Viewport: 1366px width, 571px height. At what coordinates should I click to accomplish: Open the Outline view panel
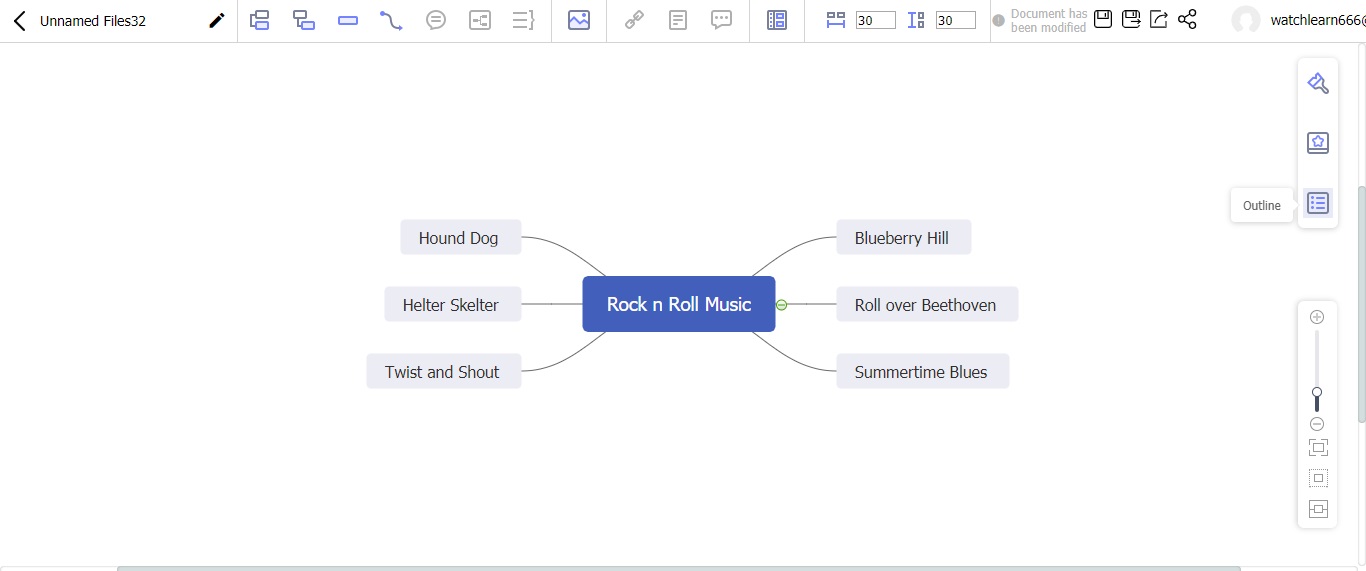(1317, 203)
